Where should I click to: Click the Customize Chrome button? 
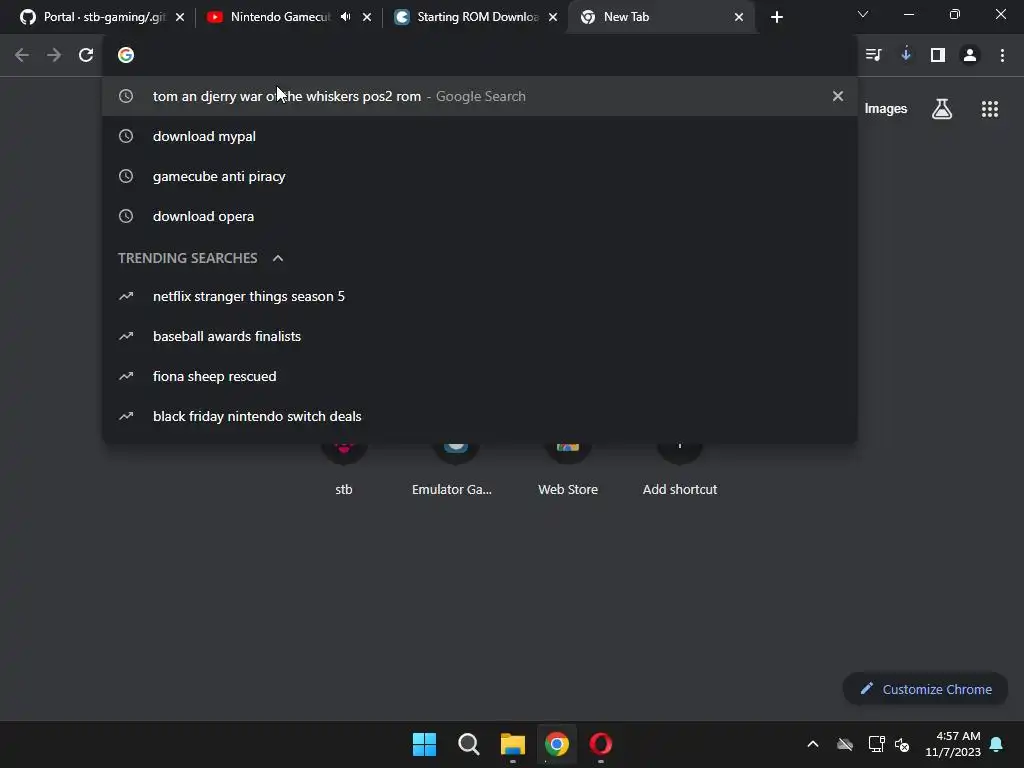pos(925,689)
